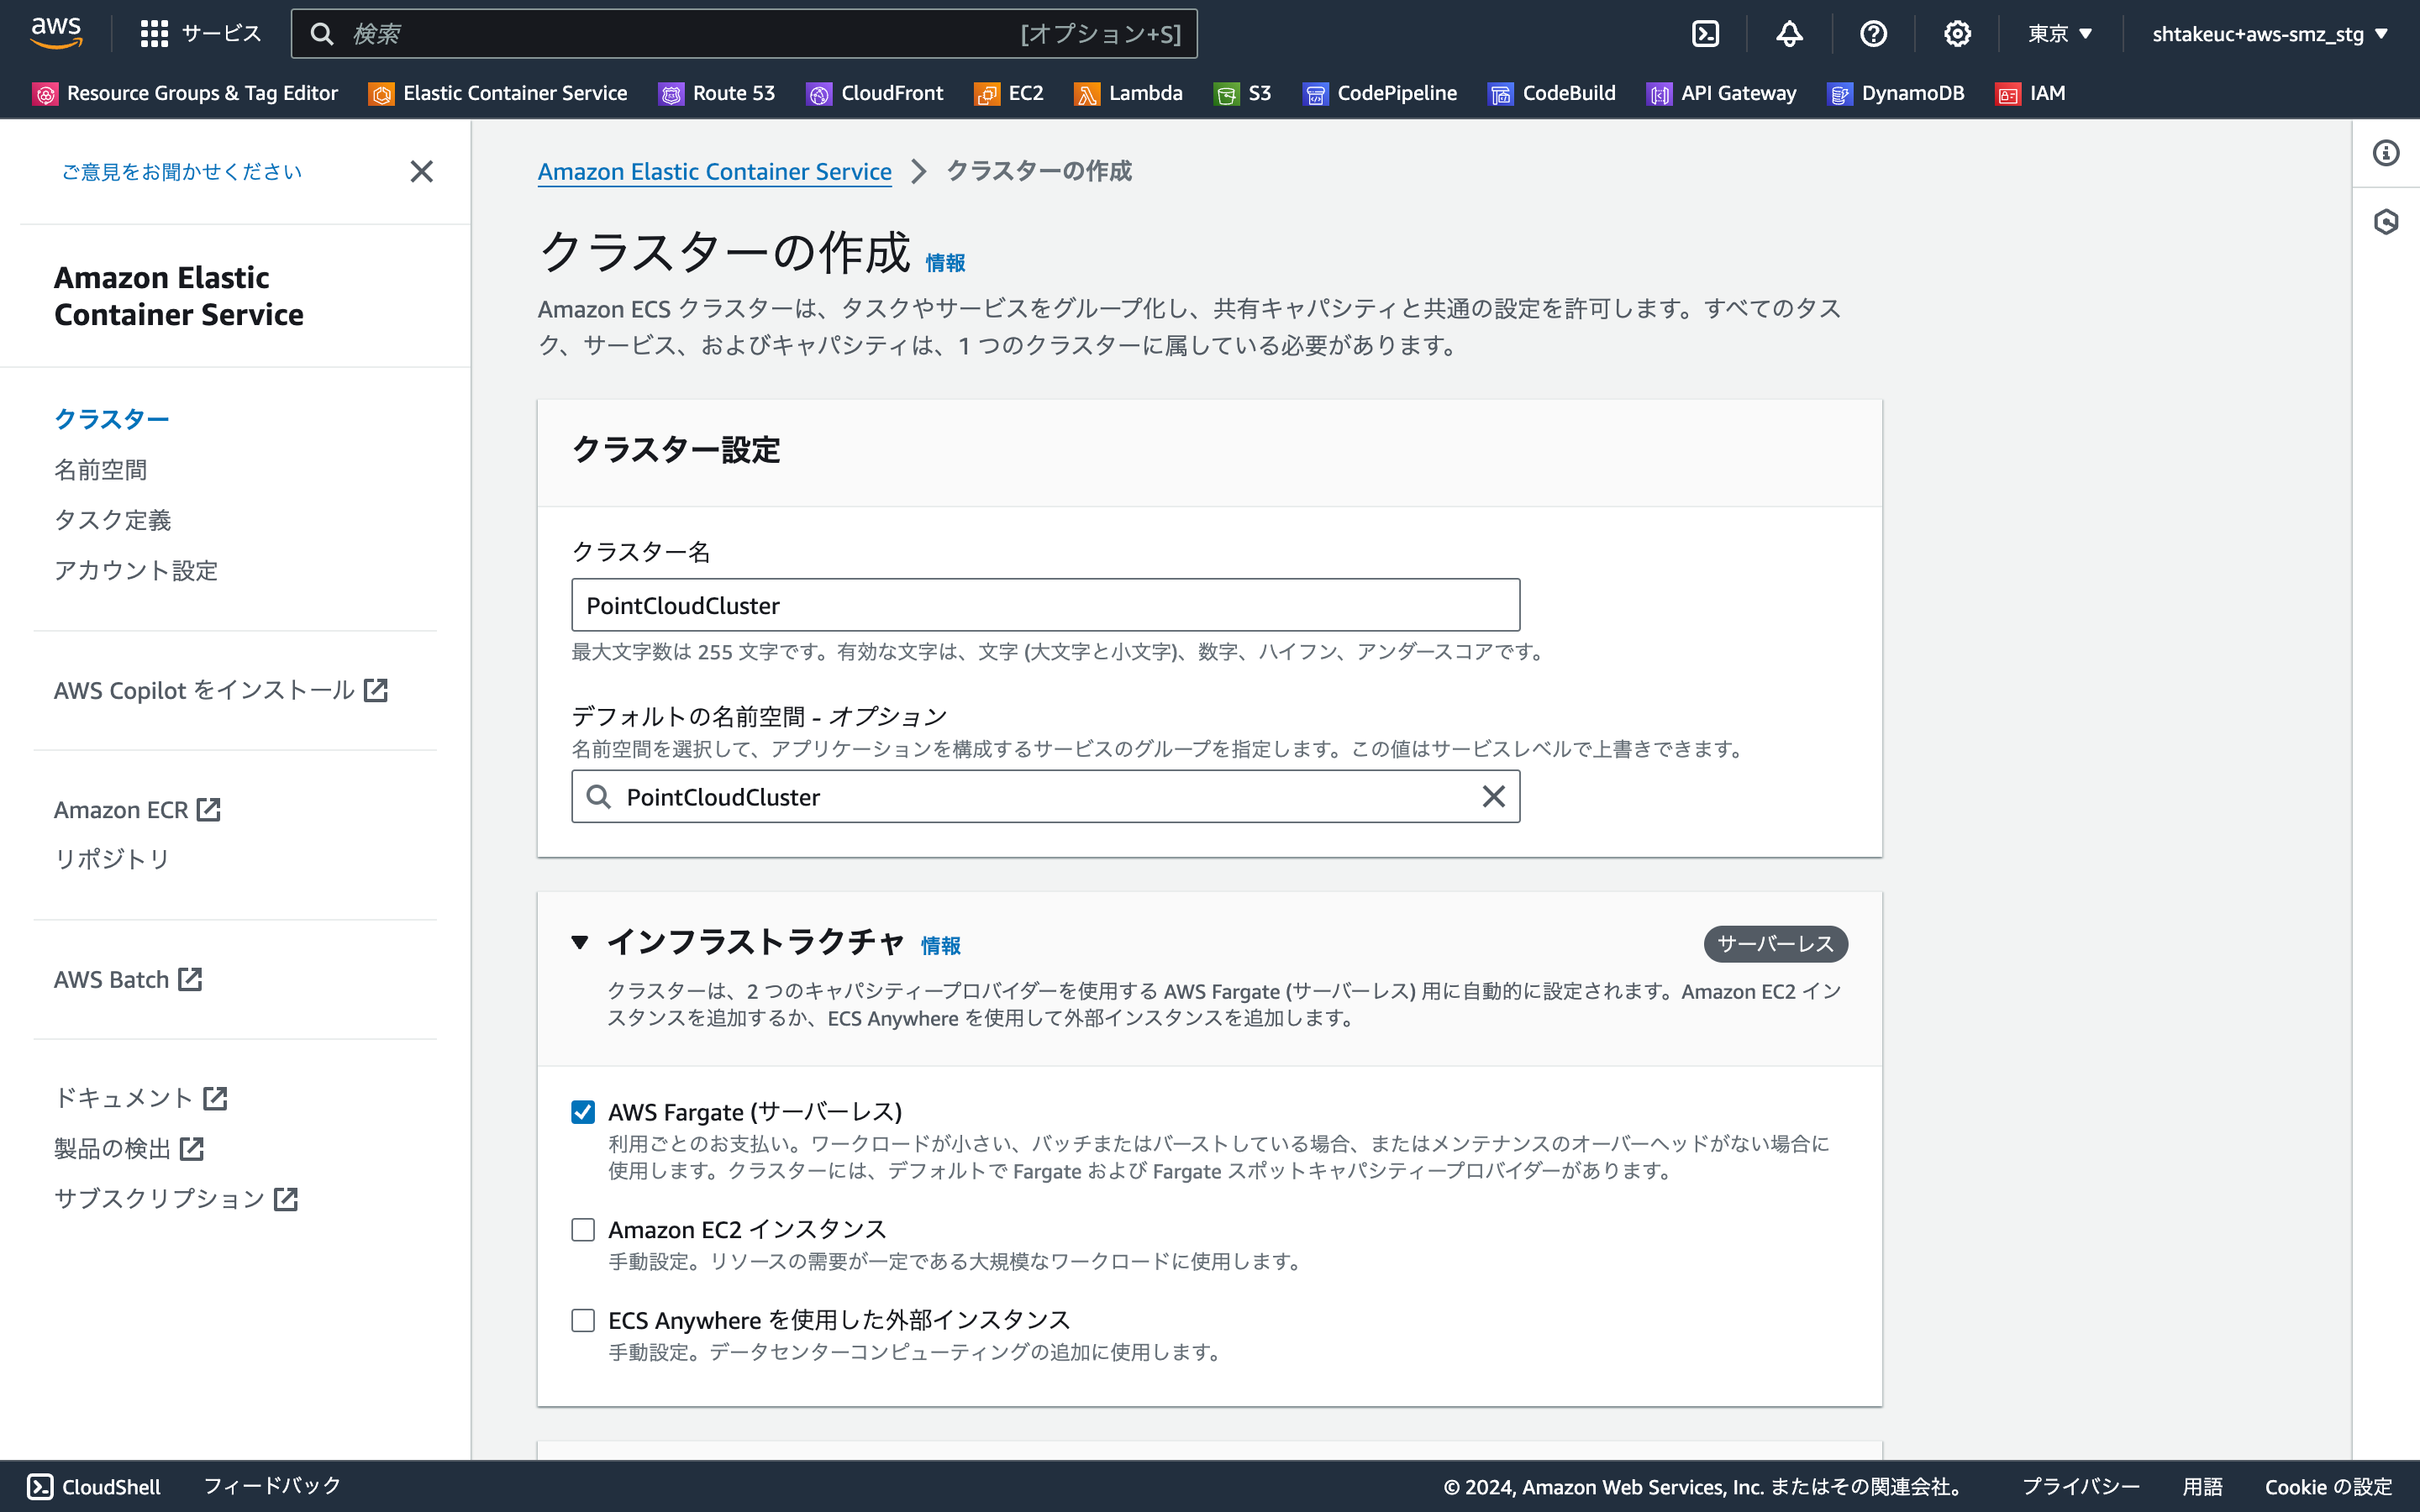Click the サーバーレス badge
This screenshot has height=1512, width=2420.
(x=1775, y=943)
